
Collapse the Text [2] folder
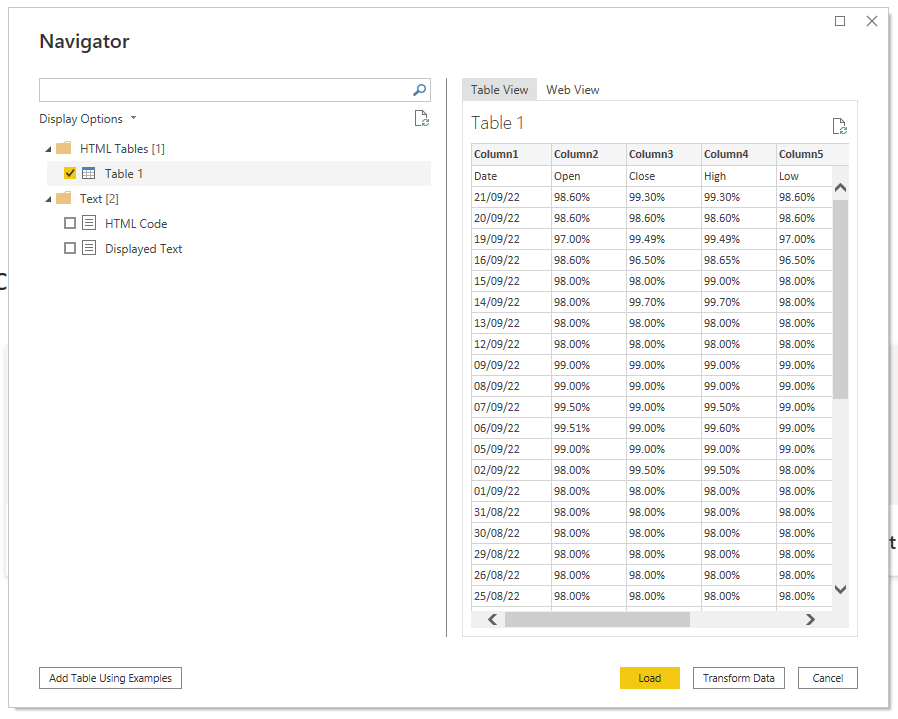click(x=48, y=199)
